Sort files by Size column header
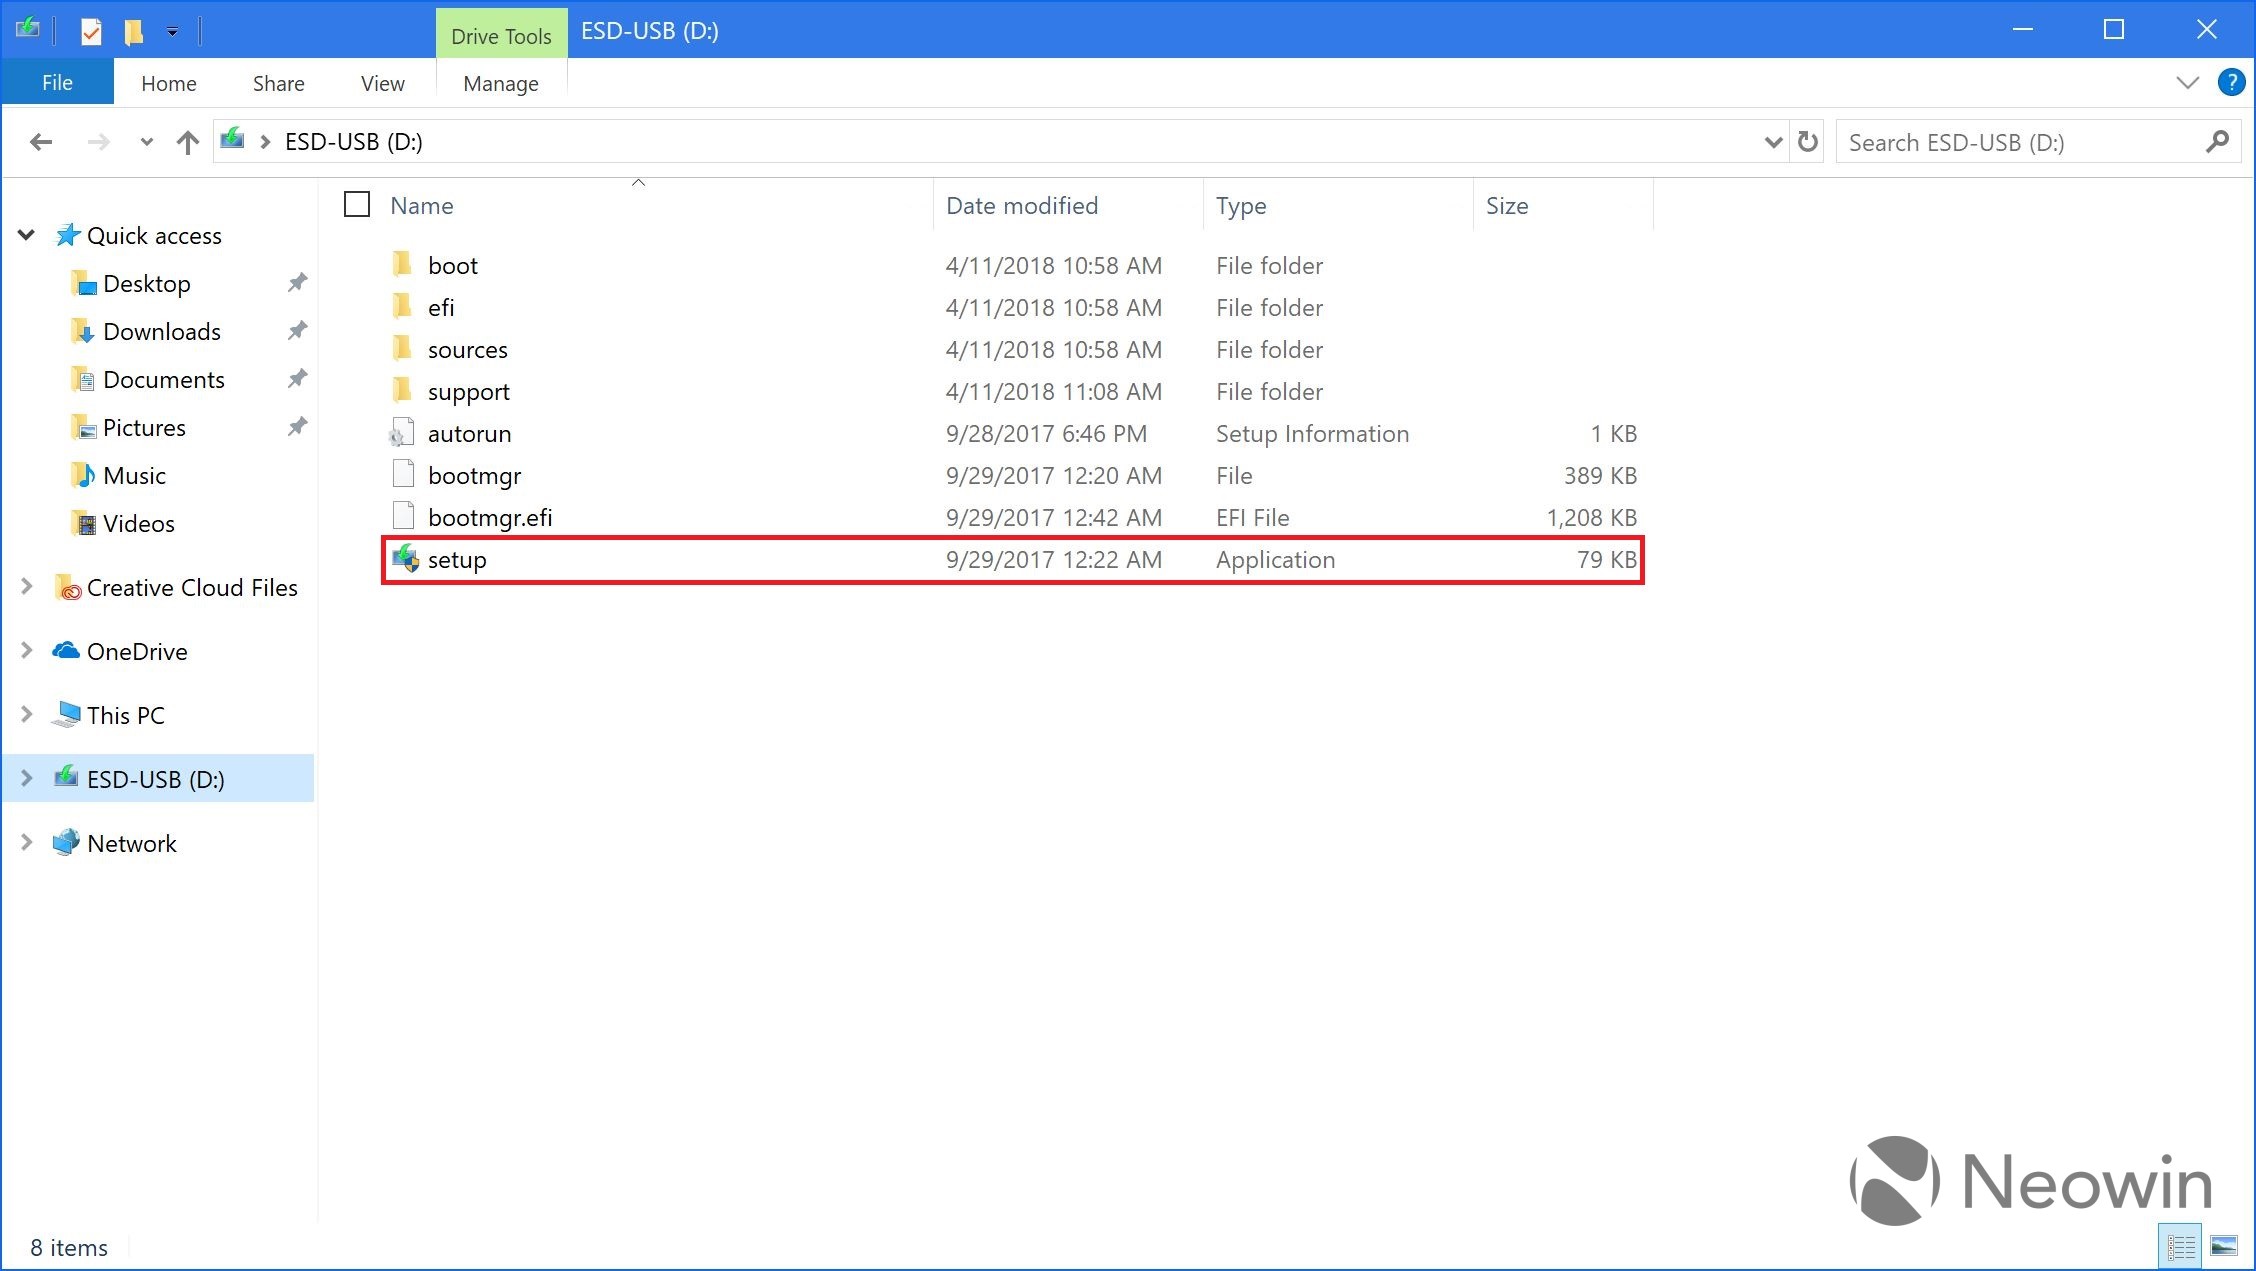The image size is (2256, 1271). coord(1506,205)
